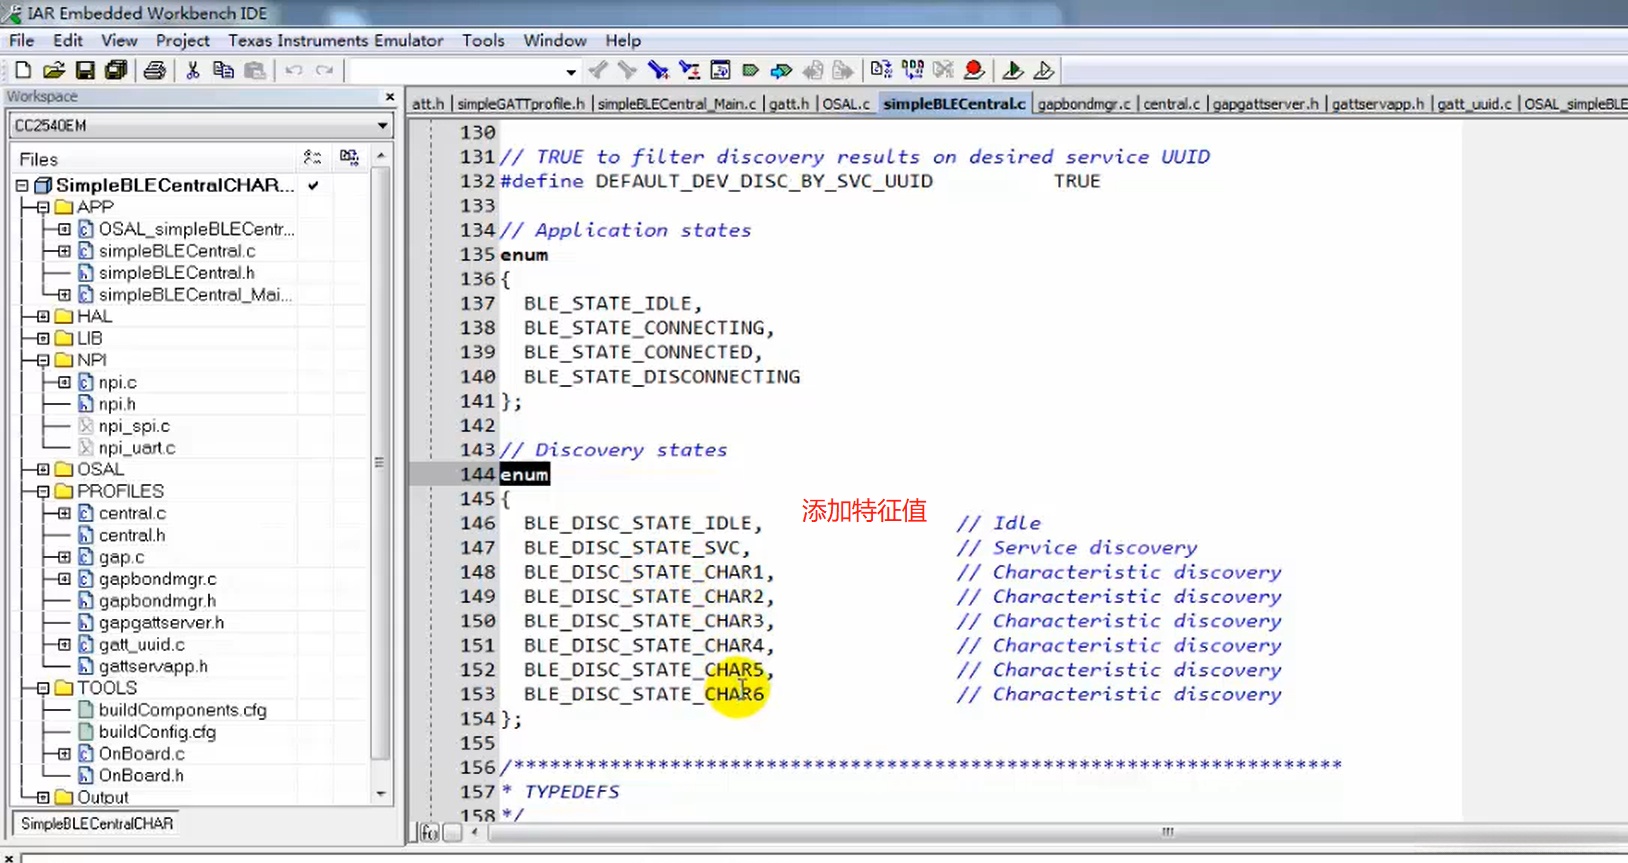Screen dimensions: 1628x863
Task: Click the Debug without Downloading icon
Action: click(1043, 70)
